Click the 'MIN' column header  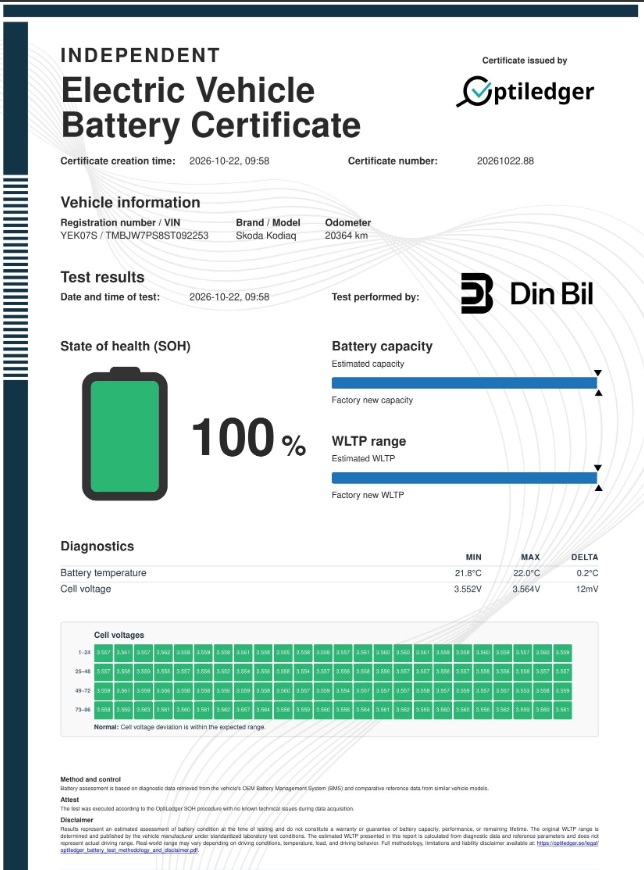(473, 557)
